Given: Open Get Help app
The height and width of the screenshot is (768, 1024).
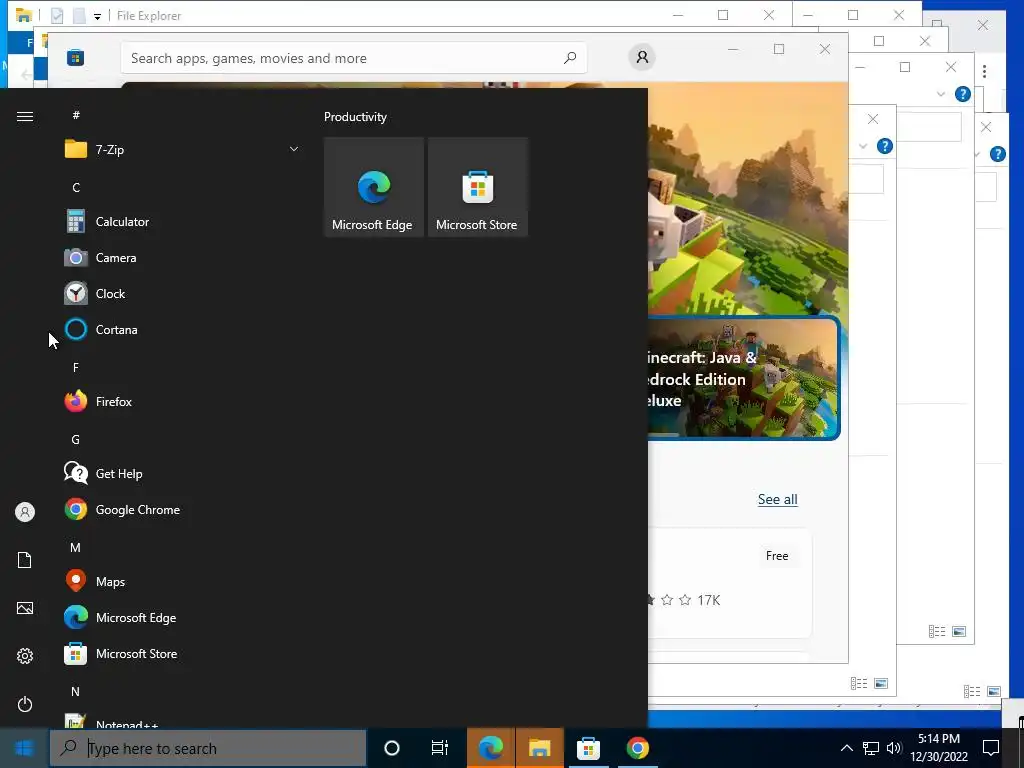Looking at the screenshot, I should 182,473.
